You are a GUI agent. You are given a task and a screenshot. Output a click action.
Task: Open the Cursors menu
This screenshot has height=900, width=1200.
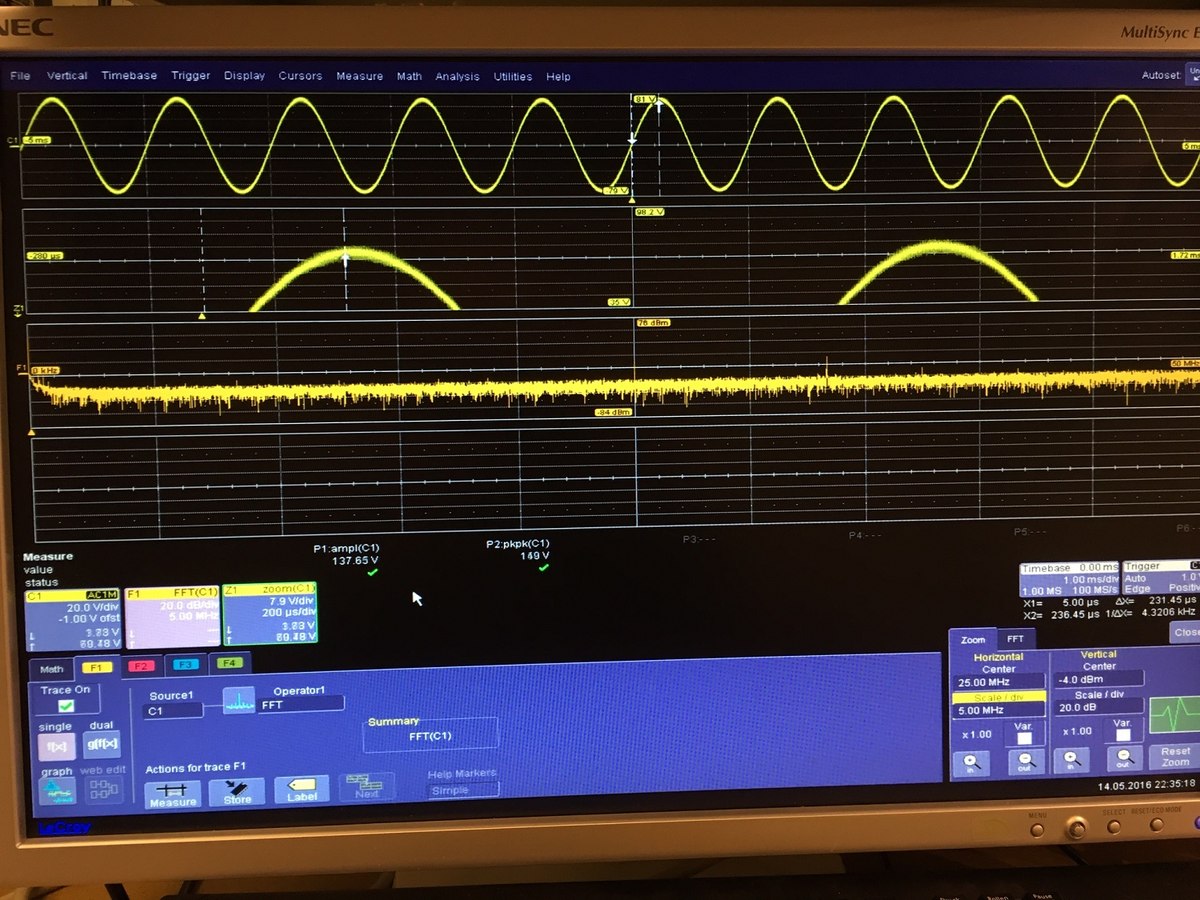click(300, 76)
